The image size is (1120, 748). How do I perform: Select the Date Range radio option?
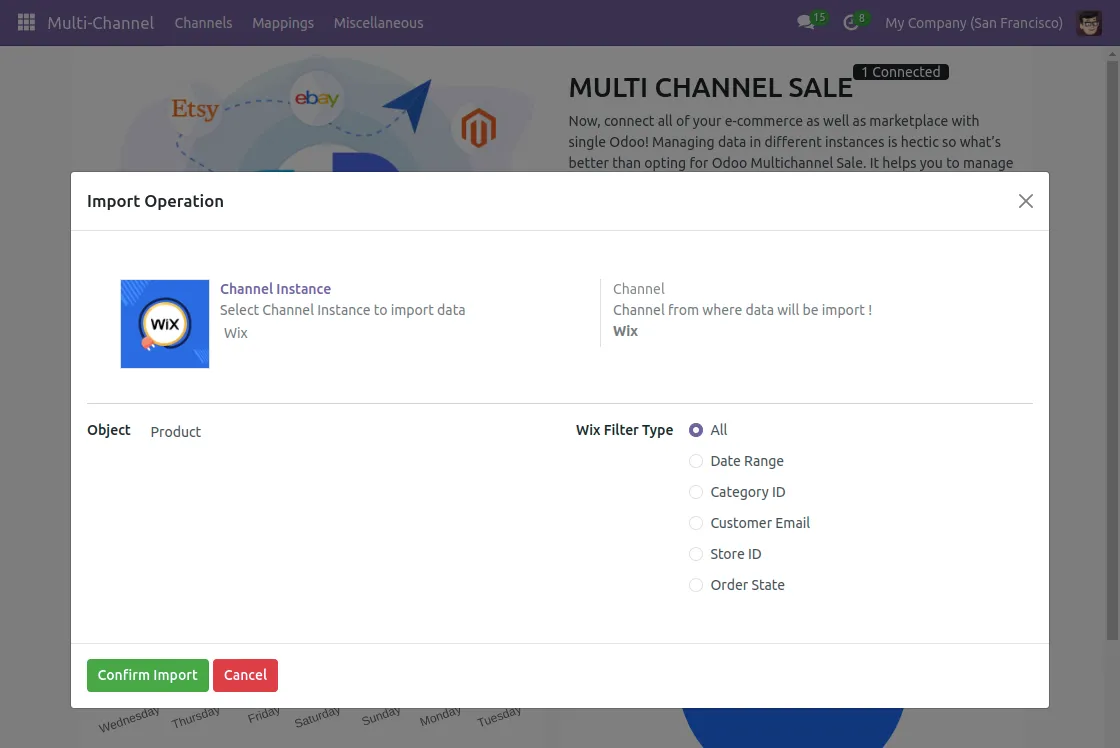[x=696, y=461]
